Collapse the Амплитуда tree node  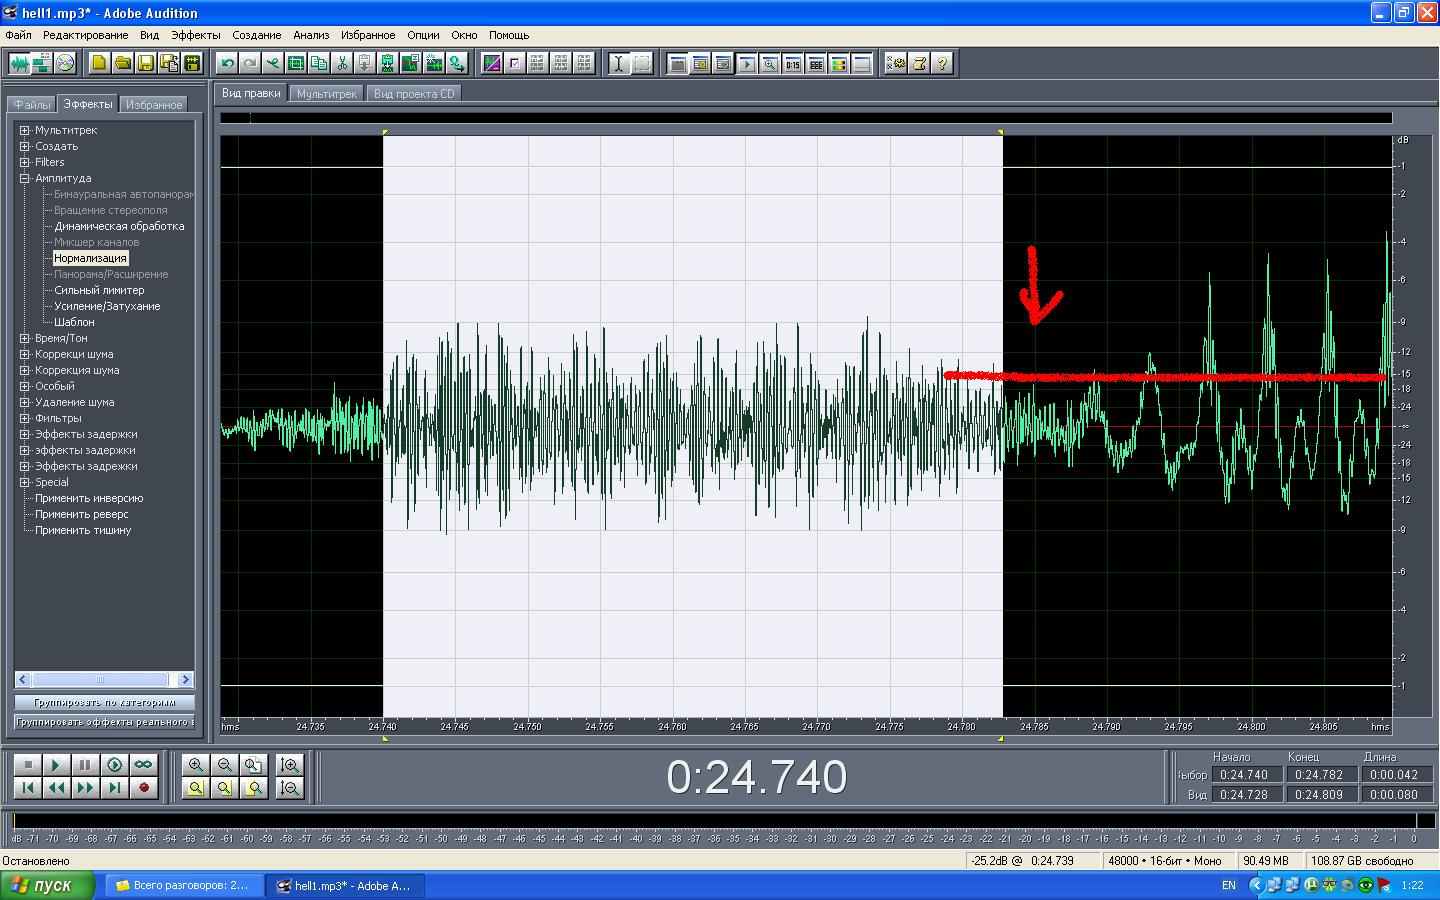[25, 178]
